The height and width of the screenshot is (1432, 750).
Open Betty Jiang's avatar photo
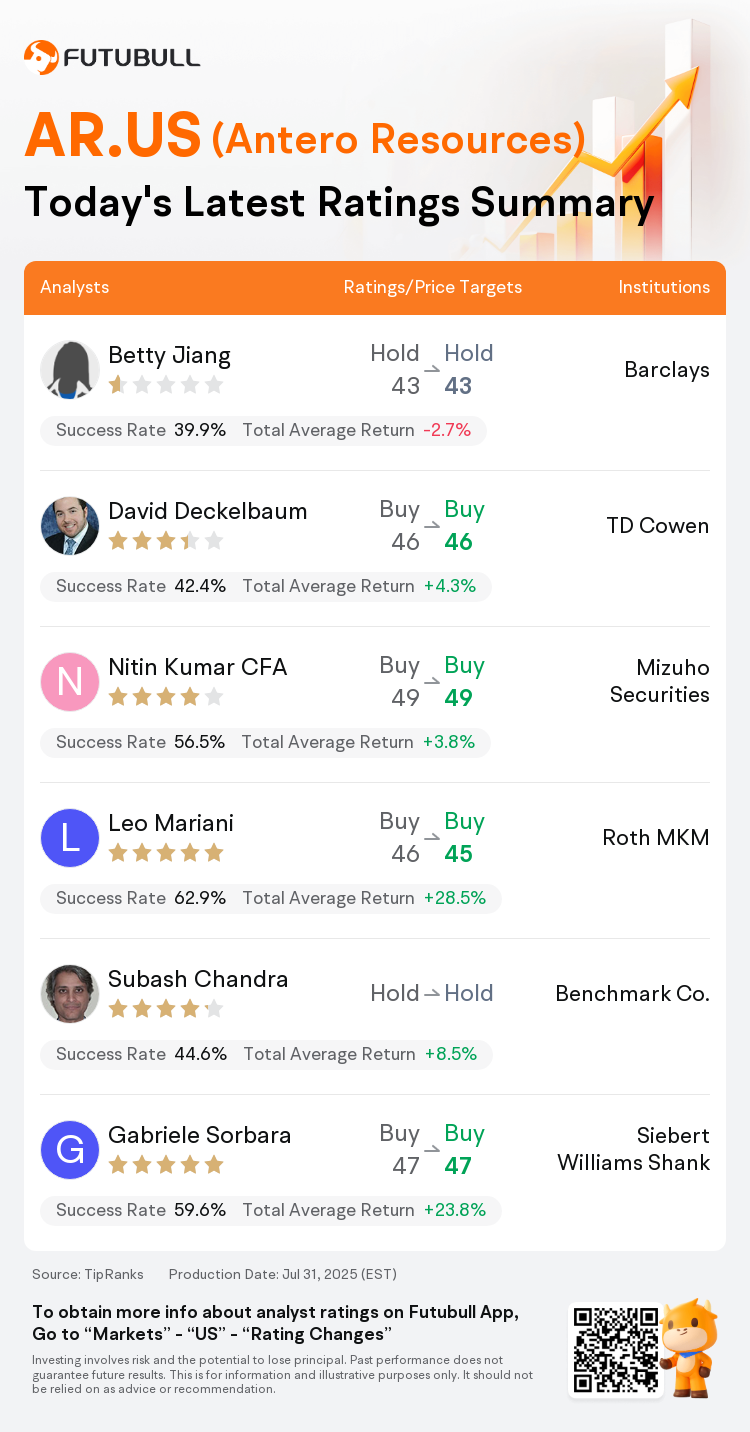70,370
